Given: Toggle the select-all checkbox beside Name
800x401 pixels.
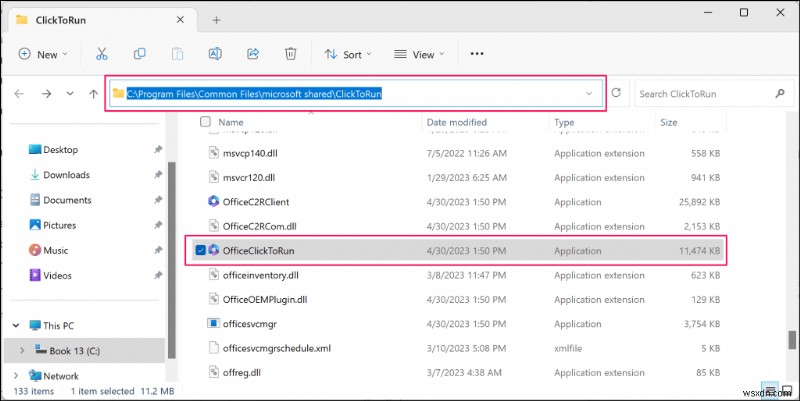Looking at the screenshot, I should pos(205,121).
